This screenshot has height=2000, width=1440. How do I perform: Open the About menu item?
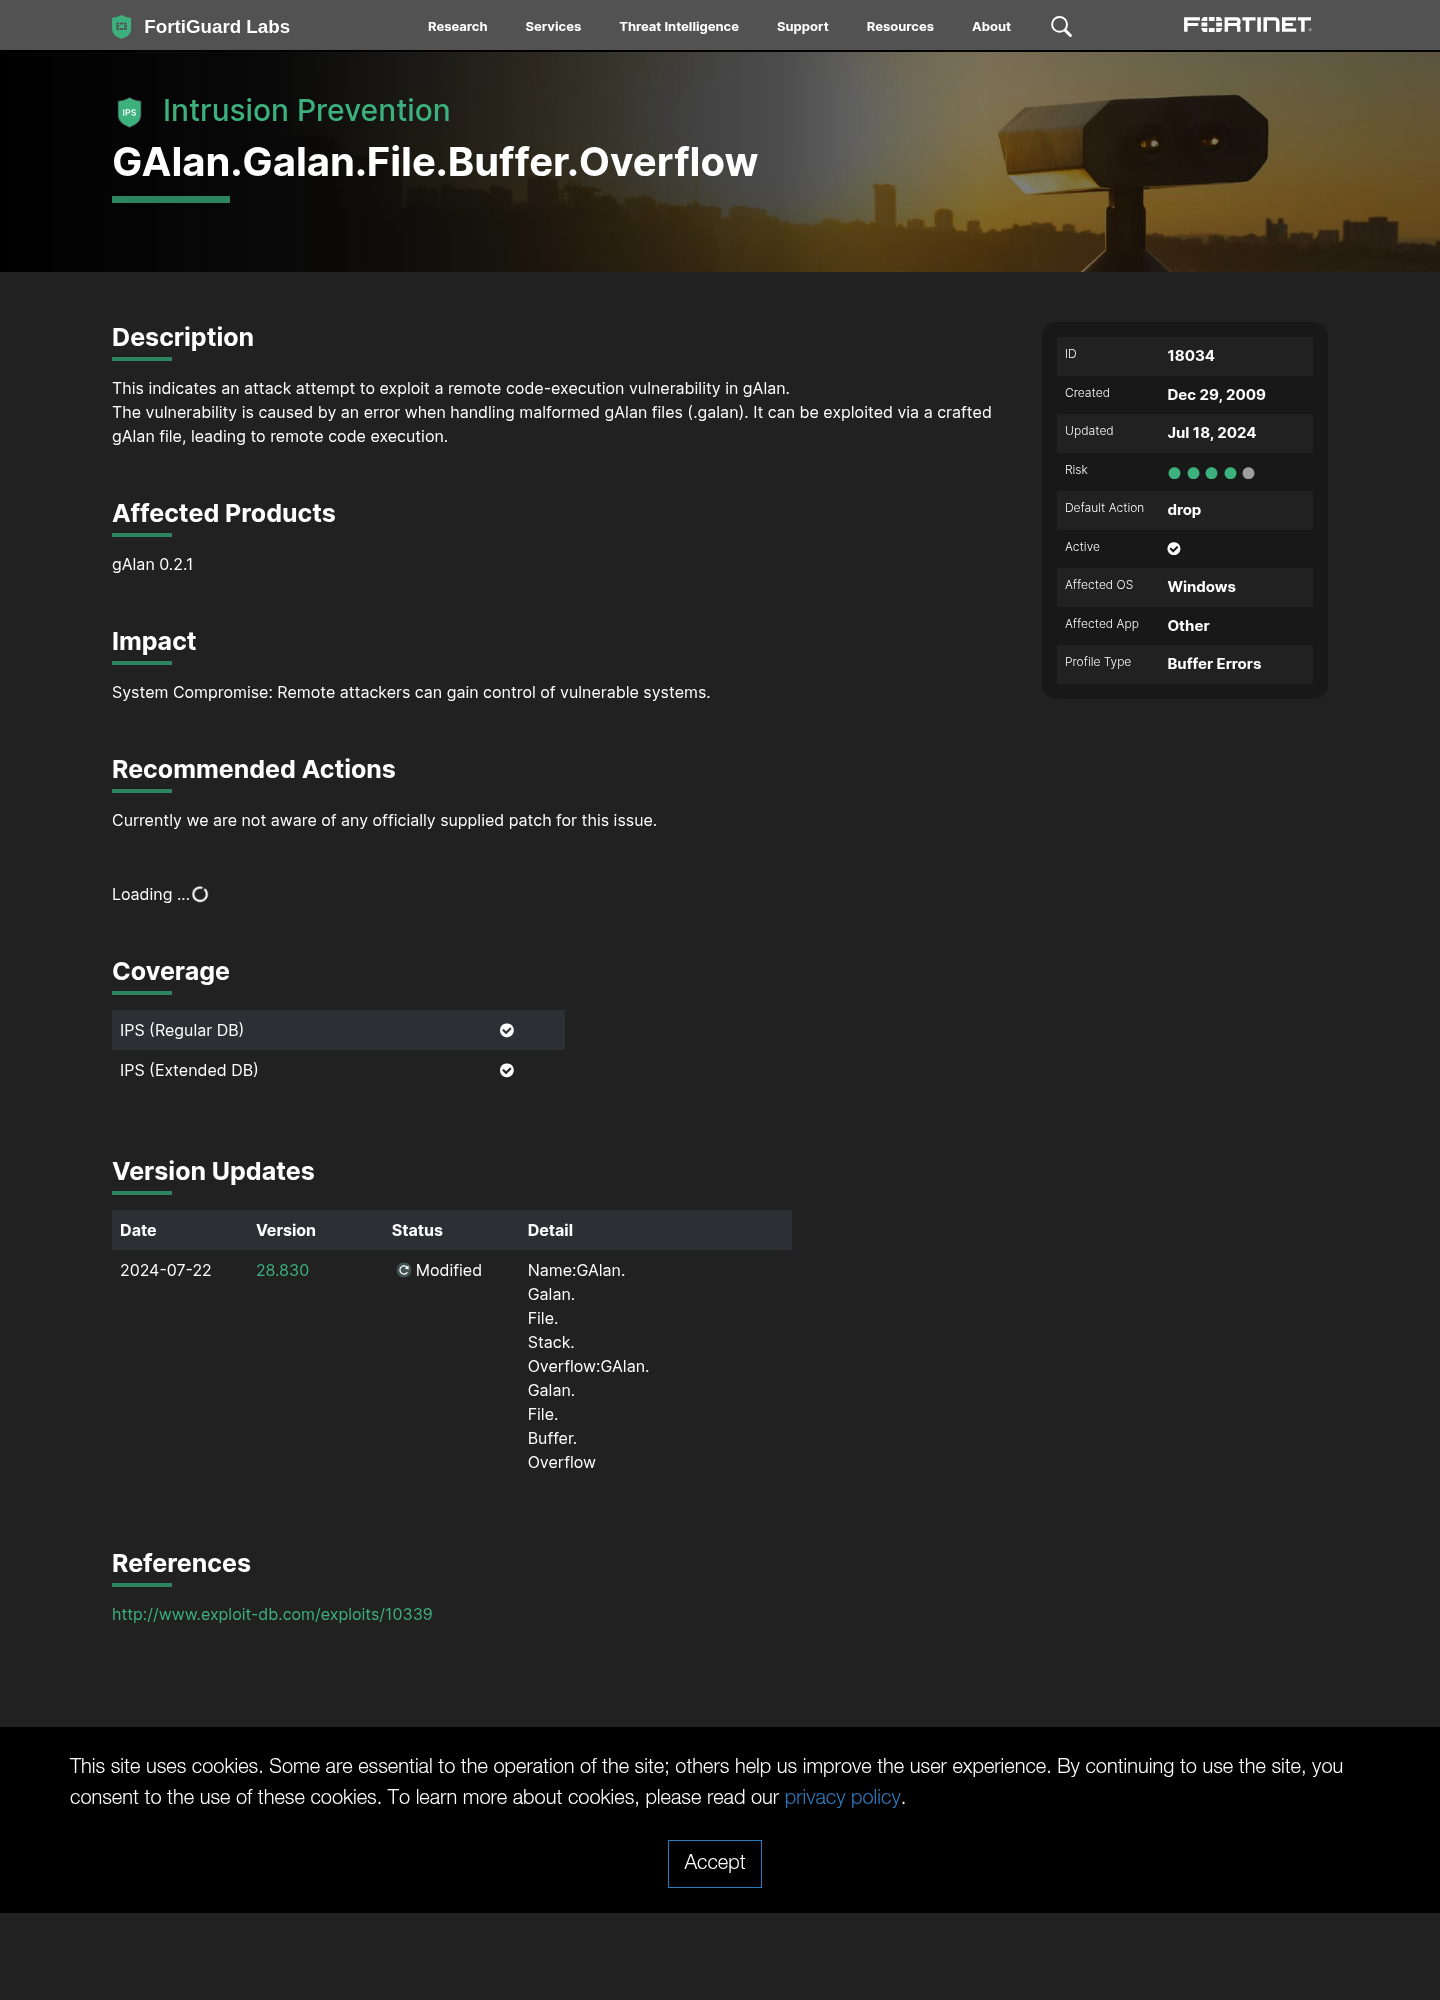991,27
